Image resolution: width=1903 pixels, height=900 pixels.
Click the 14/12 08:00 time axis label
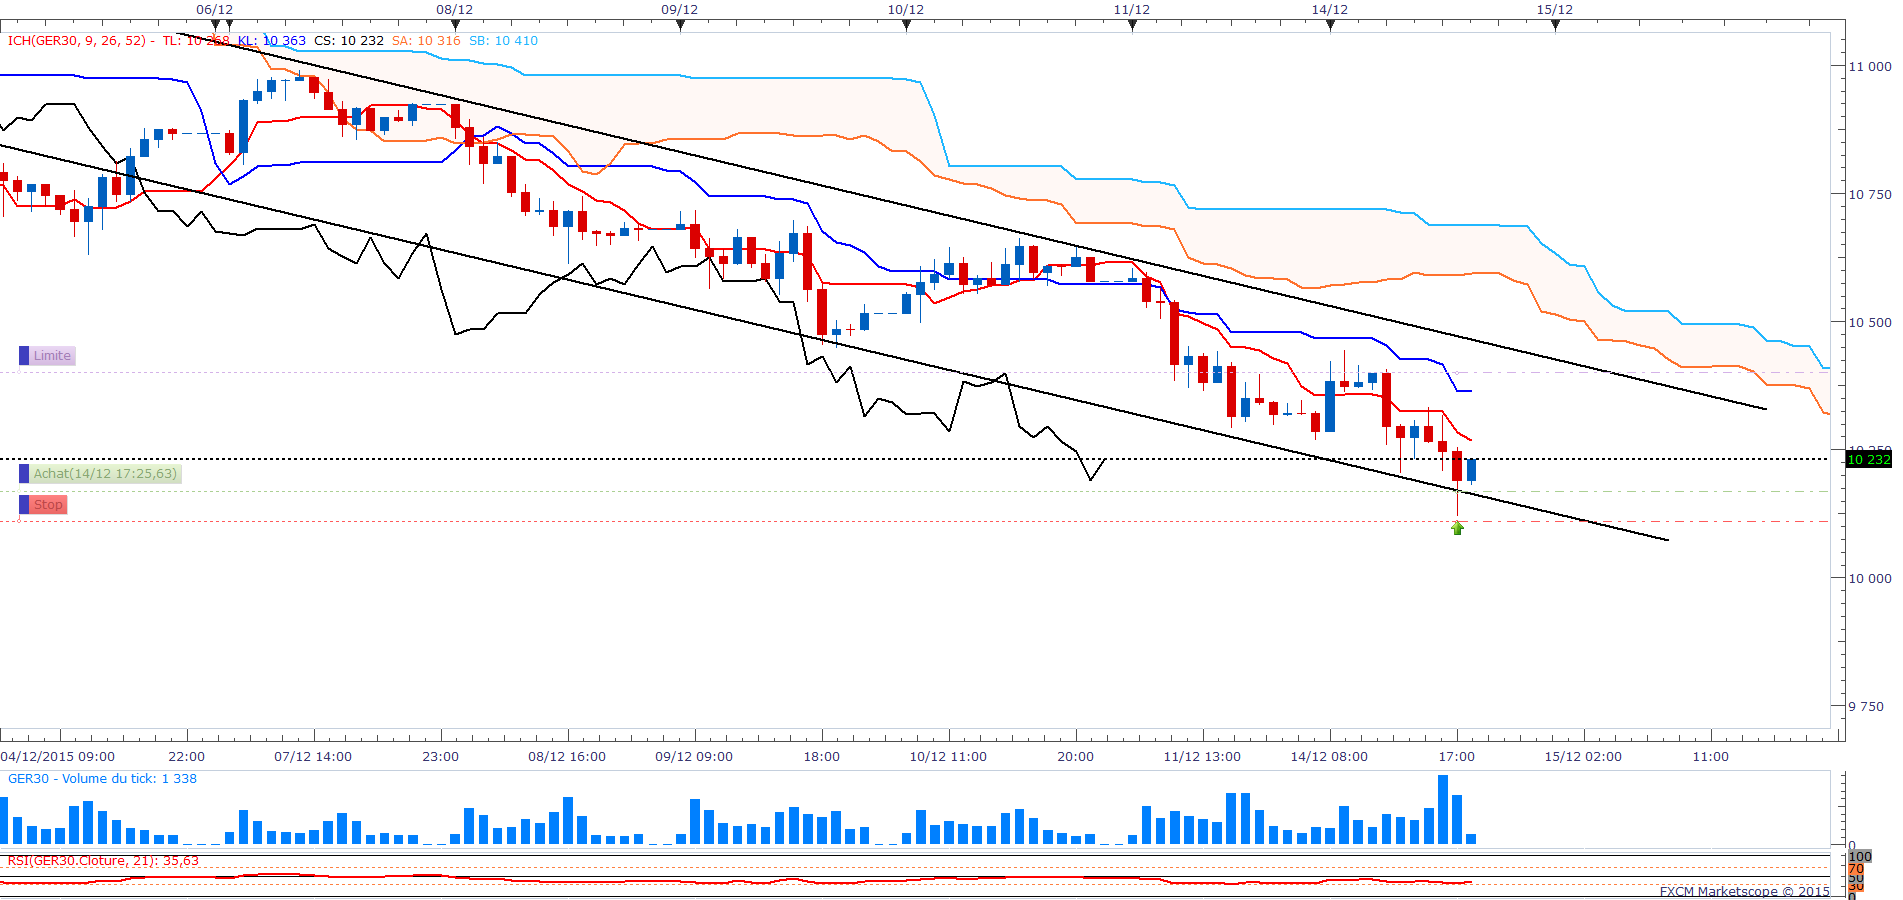tap(1329, 757)
